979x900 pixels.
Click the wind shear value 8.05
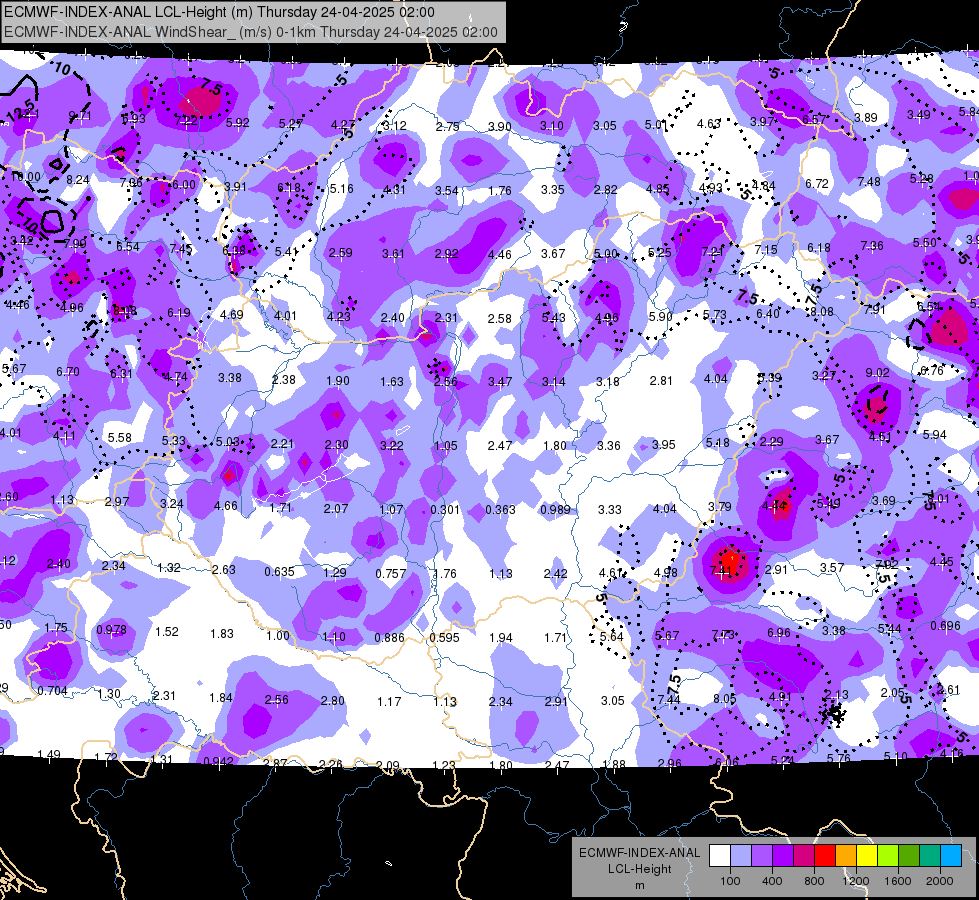[x=725, y=698]
